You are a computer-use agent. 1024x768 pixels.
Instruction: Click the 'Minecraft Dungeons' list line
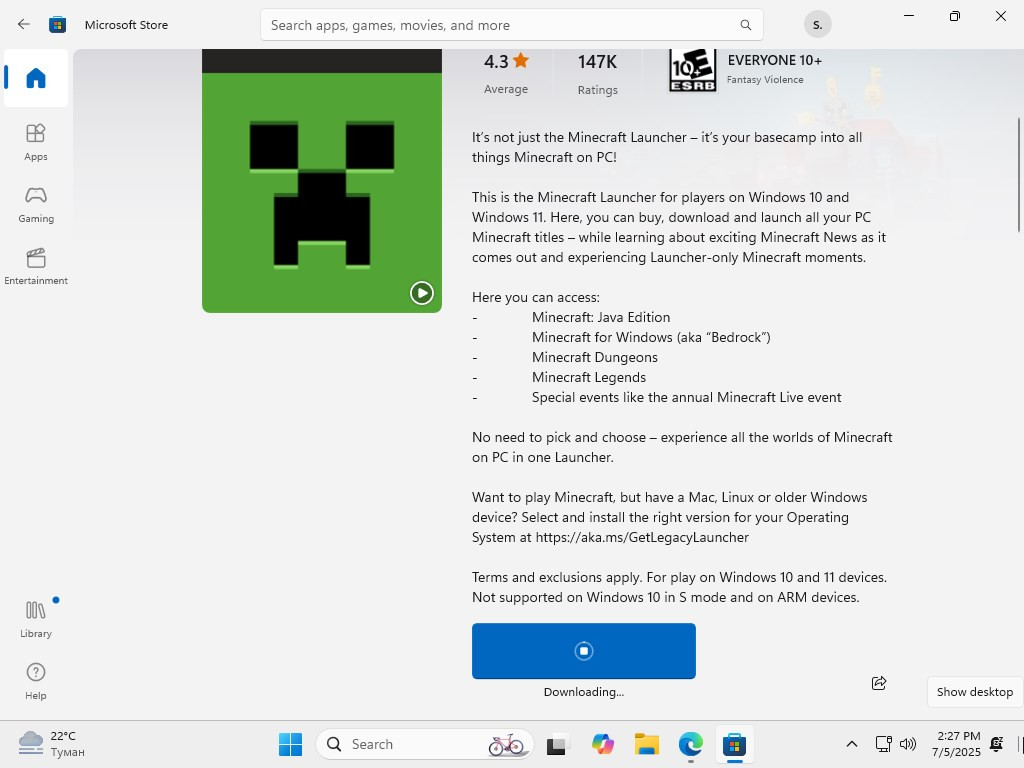(594, 357)
